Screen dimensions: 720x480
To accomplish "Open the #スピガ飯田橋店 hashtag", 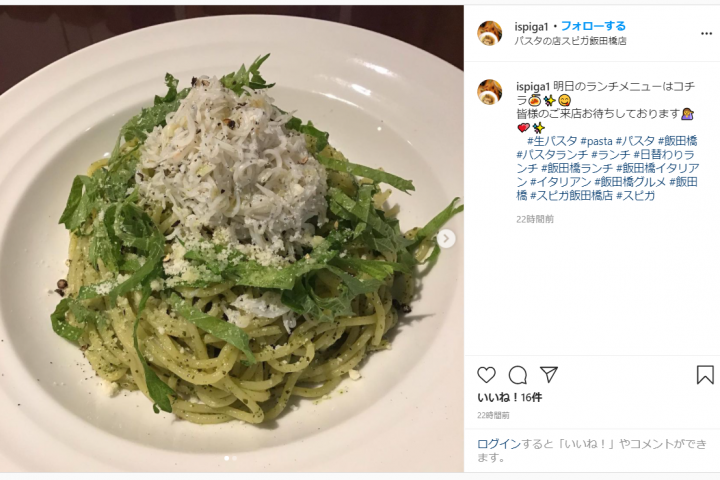I will [572, 196].
